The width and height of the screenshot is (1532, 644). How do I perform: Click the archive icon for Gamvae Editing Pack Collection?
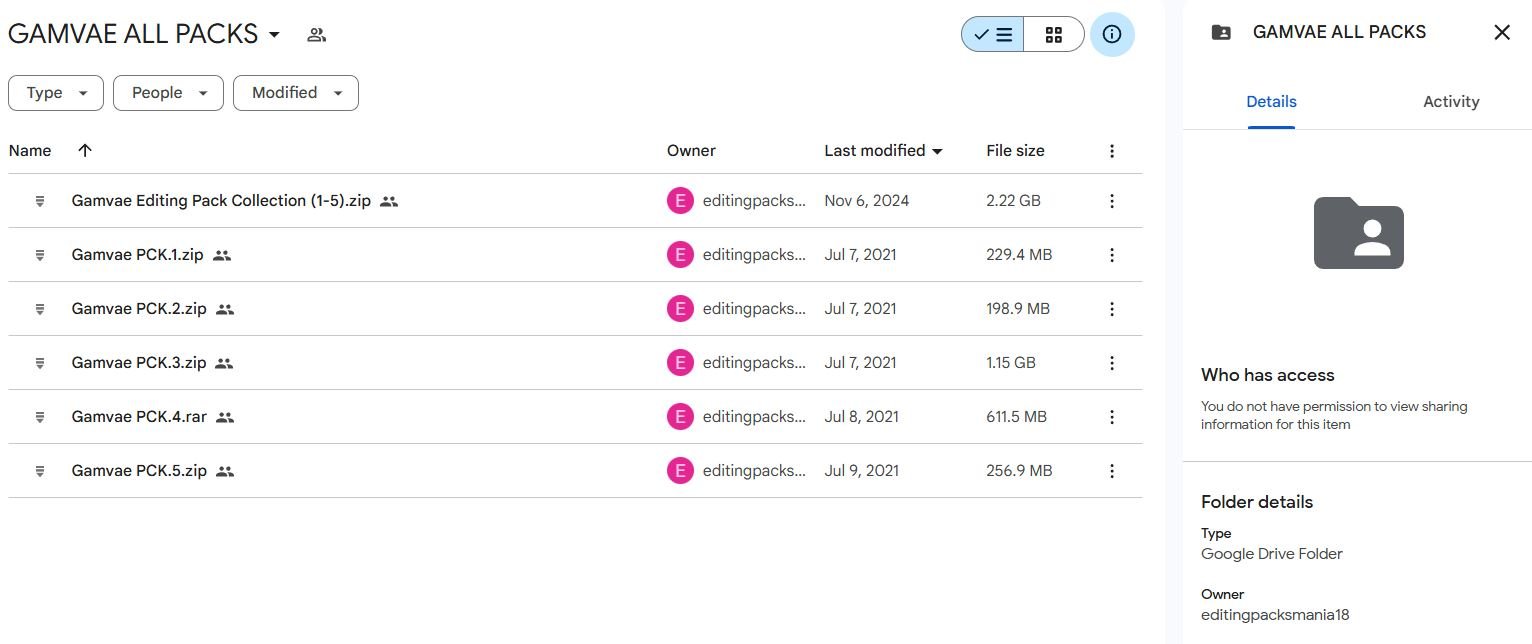[x=40, y=201]
